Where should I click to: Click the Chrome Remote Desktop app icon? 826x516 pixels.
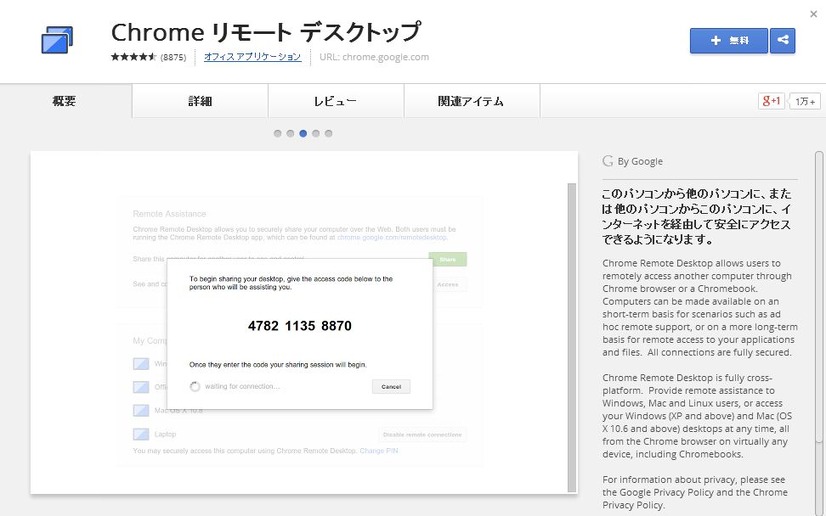click(x=57, y=39)
